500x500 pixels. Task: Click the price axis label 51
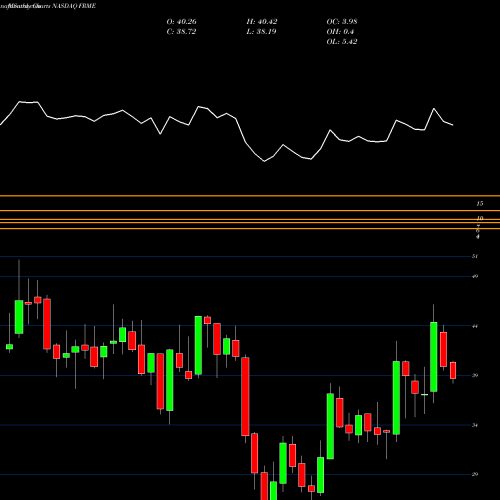[475, 256]
